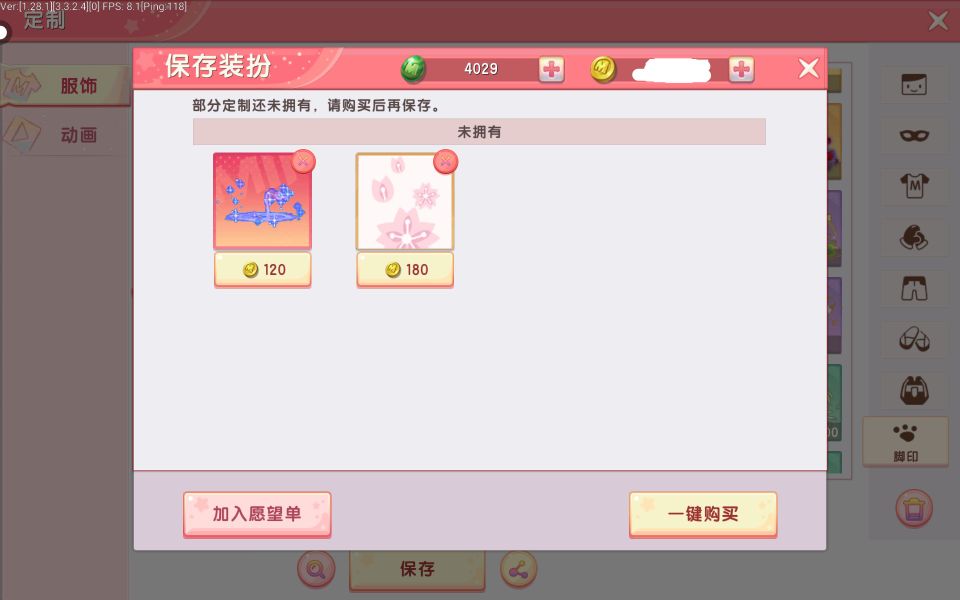Add more green gems with plus button
The width and height of the screenshot is (960, 600).
tap(551, 69)
